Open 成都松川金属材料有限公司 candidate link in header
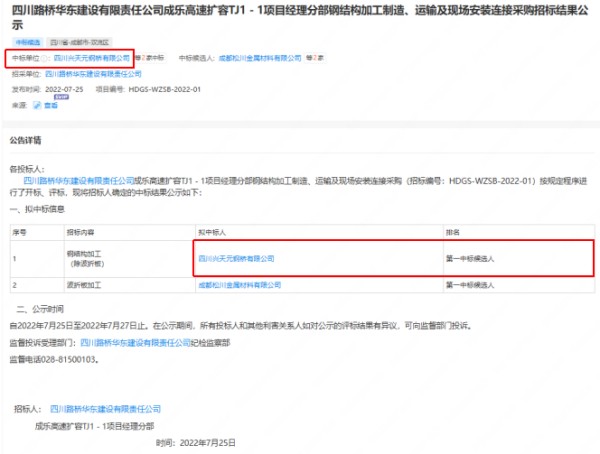The width and height of the screenshot is (600, 454). pos(260,58)
